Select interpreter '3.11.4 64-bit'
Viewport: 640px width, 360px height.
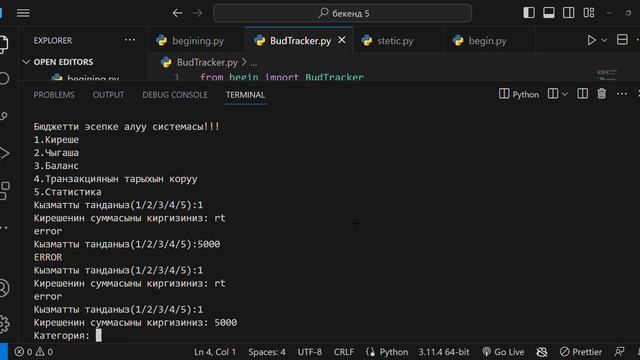click(x=444, y=352)
